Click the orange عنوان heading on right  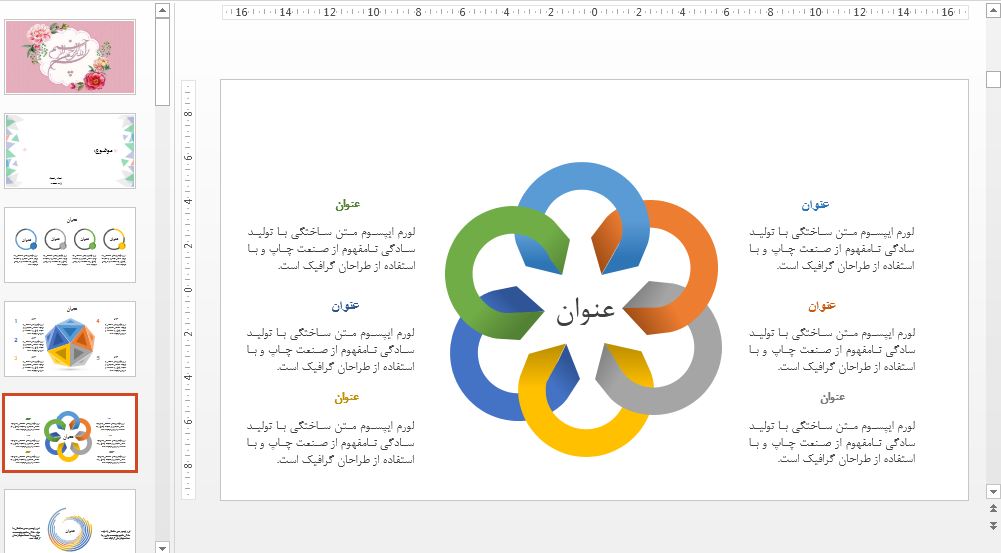(x=821, y=306)
